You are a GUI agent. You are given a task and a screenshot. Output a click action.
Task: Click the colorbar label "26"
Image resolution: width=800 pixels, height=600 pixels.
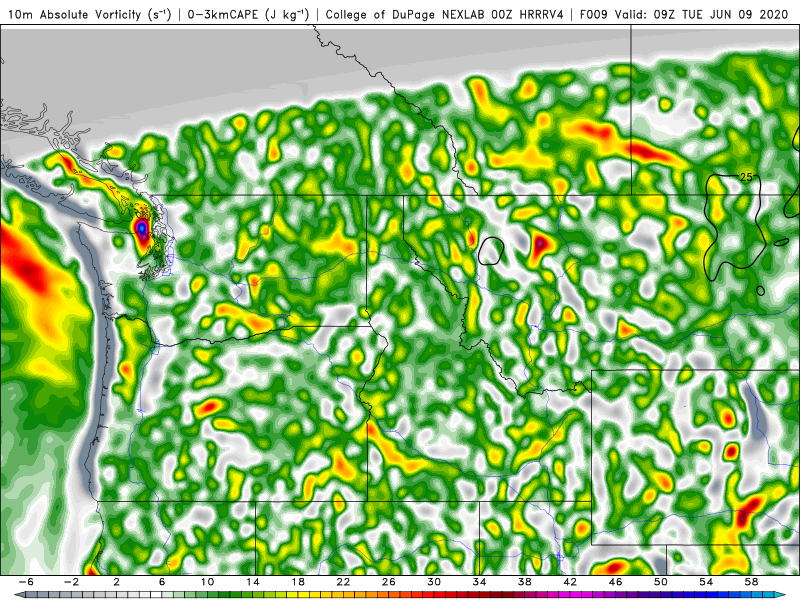click(388, 582)
